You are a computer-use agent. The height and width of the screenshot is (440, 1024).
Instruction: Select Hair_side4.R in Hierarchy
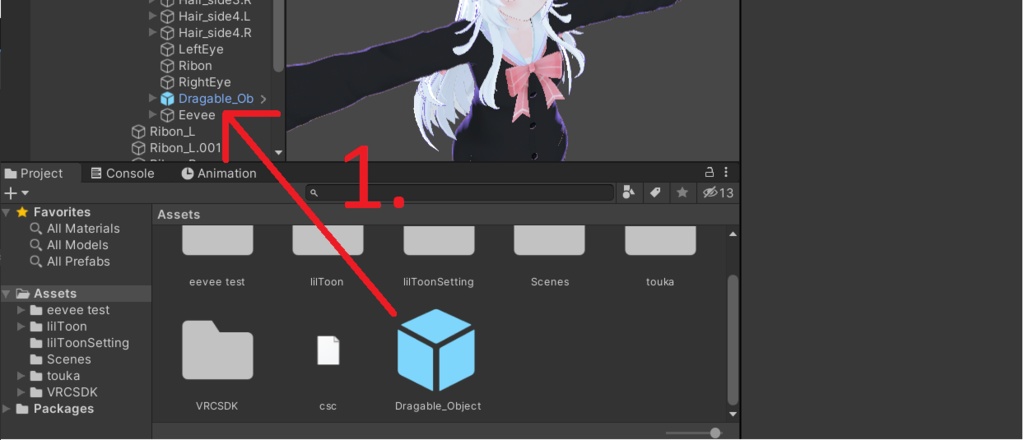point(215,33)
